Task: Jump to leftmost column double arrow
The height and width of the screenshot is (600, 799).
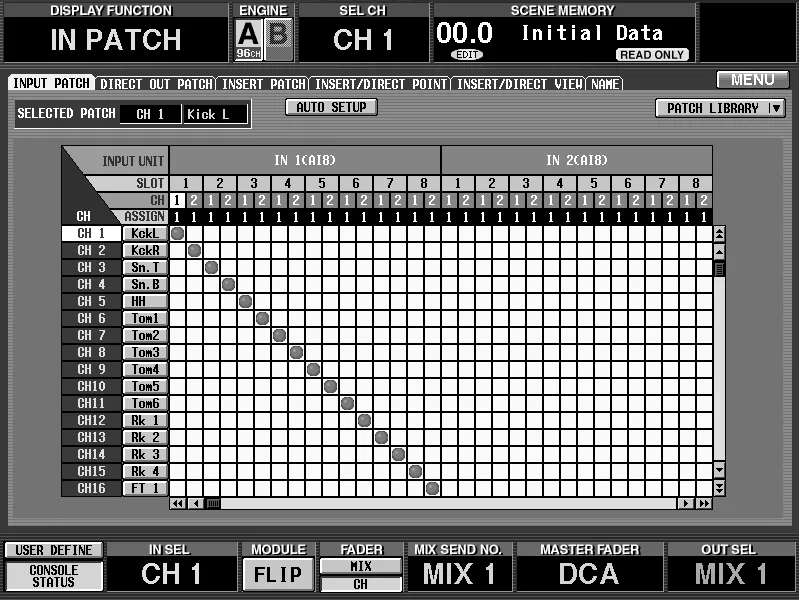Action: pos(177,504)
